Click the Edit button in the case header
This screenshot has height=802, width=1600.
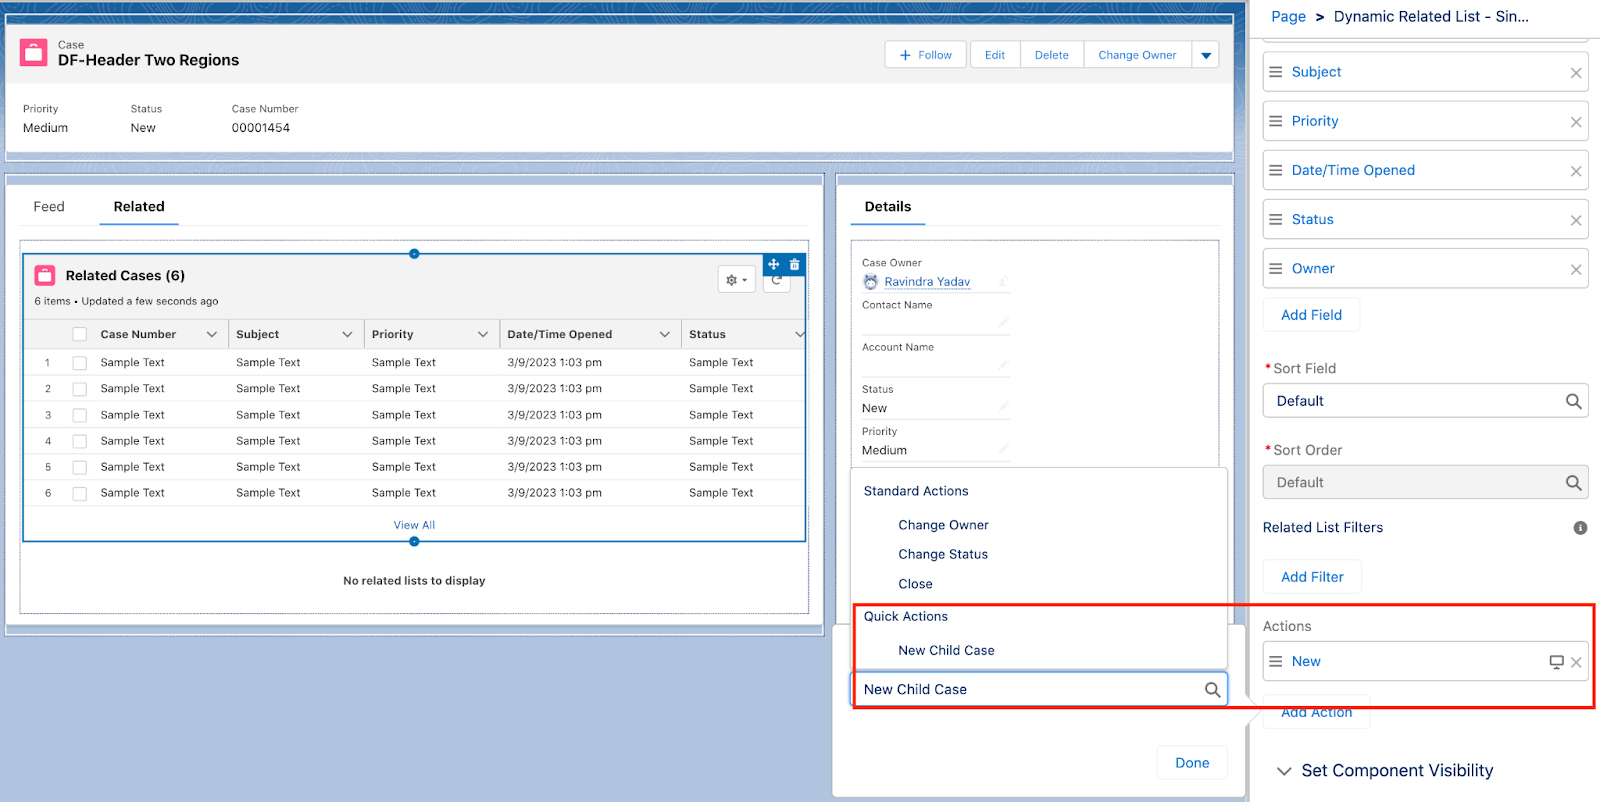click(x=995, y=55)
